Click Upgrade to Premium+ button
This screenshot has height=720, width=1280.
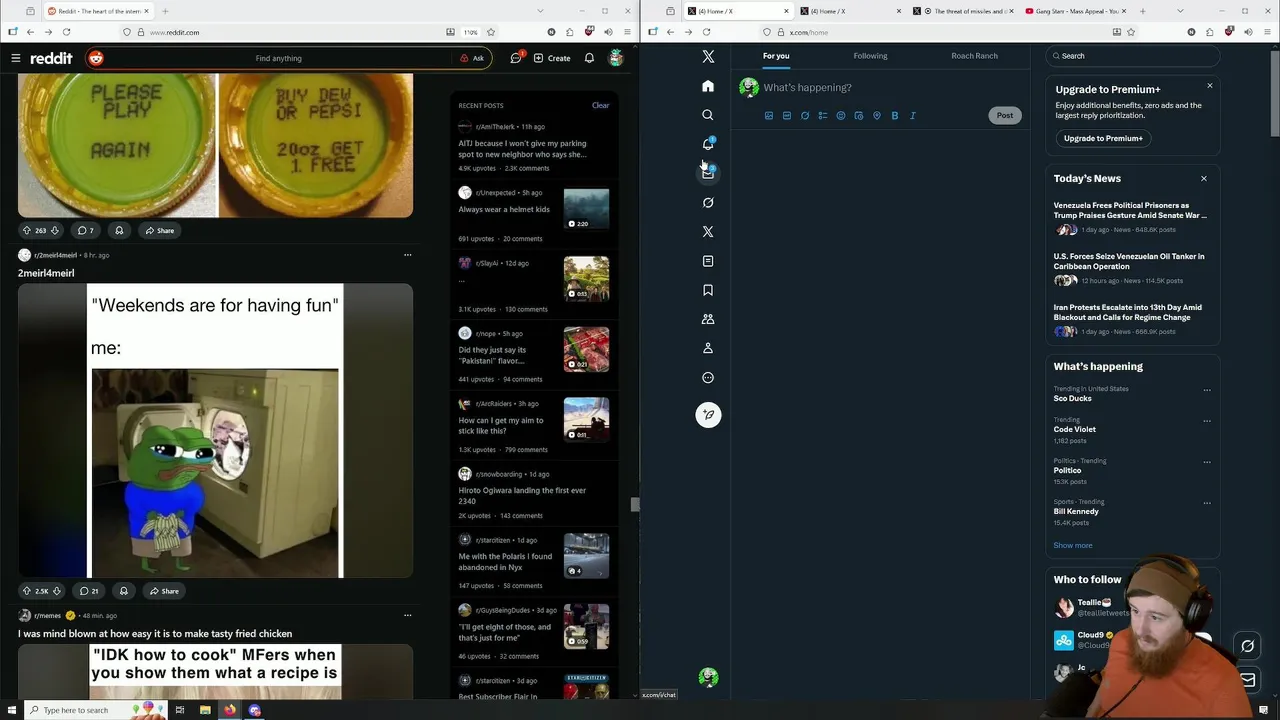tap(1103, 138)
